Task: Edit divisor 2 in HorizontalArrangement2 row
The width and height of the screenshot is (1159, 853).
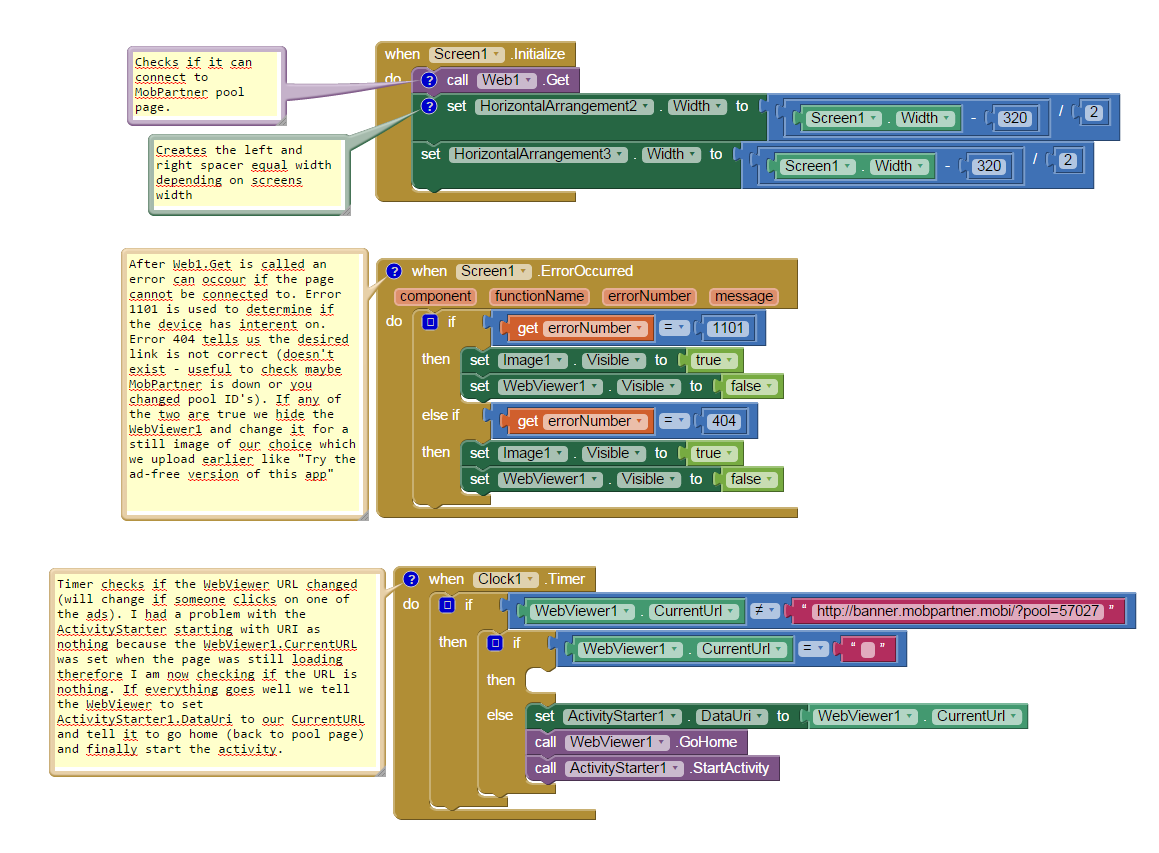Action: coord(1094,112)
